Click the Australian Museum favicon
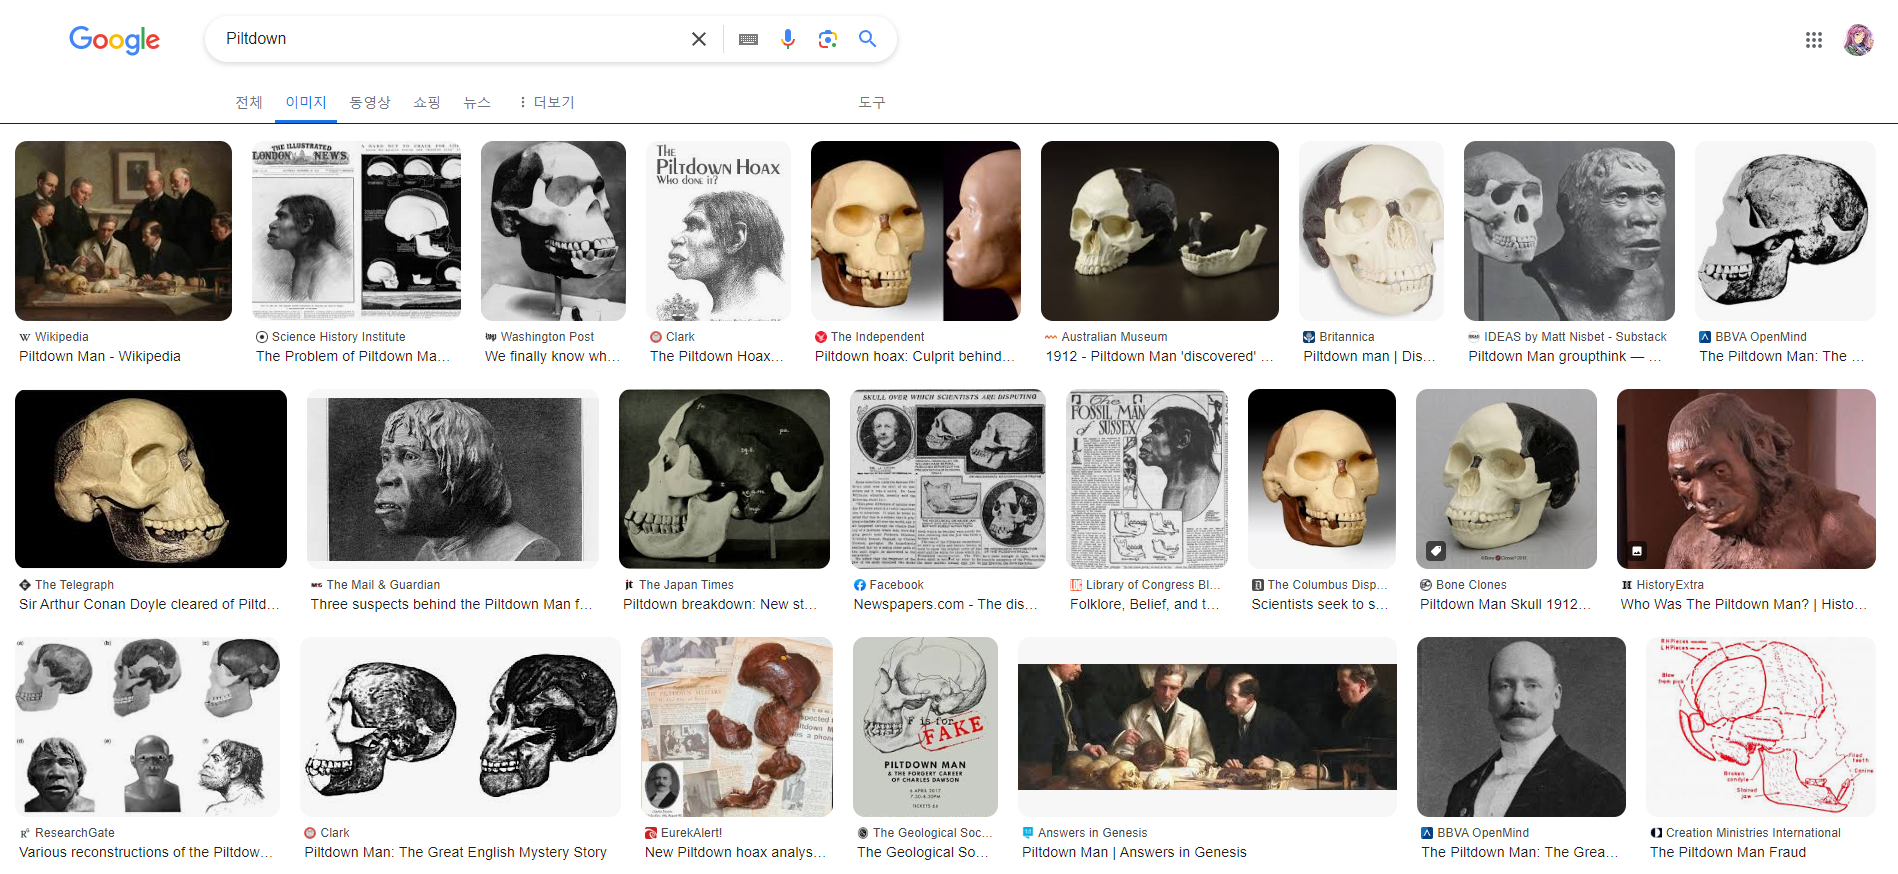The height and width of the screenshot is (874, 1898). (x=1051, y=337)
